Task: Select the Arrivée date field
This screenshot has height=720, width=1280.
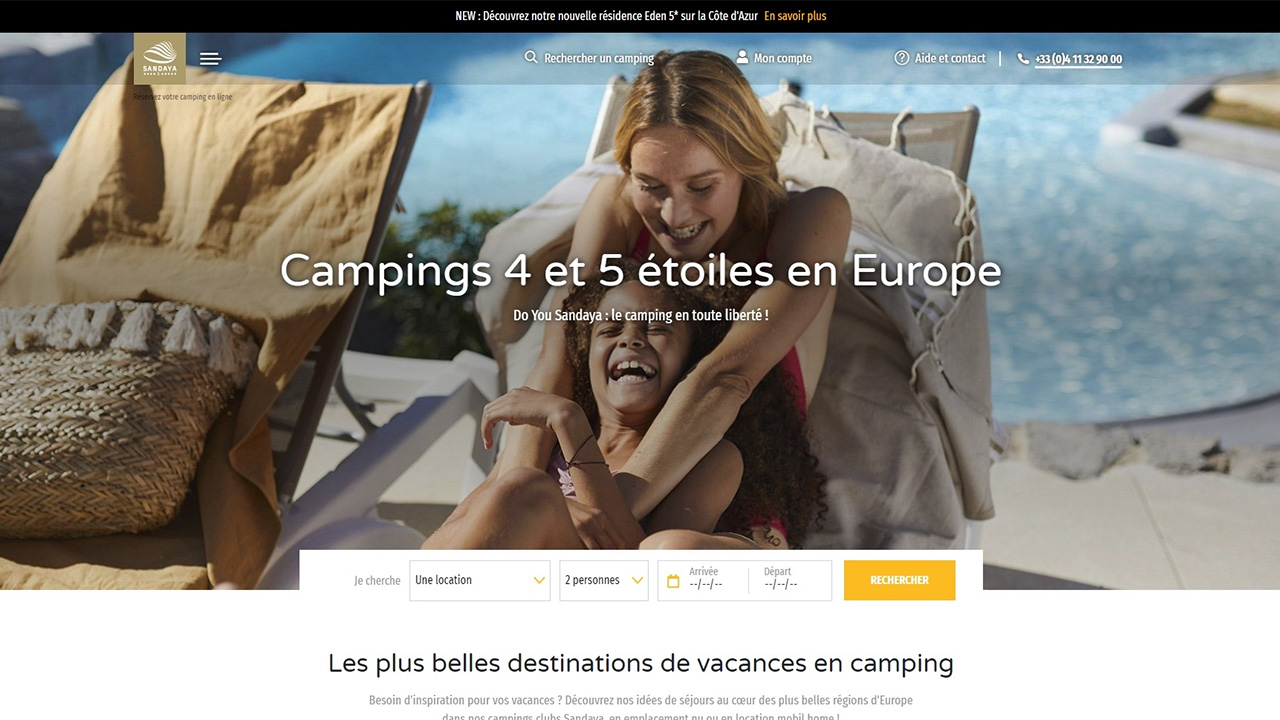Action: (x=712, y=580)
